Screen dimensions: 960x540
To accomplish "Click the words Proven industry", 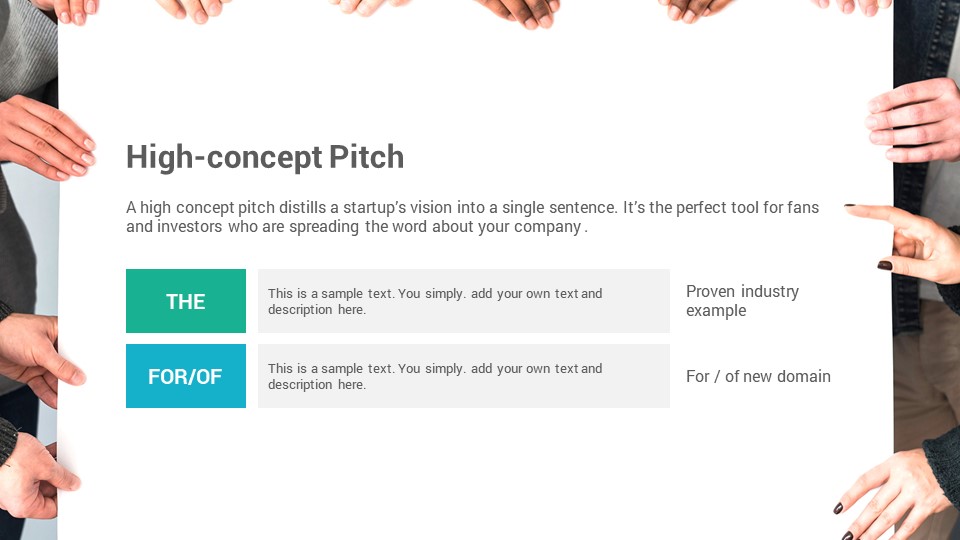I will point(742,291).
